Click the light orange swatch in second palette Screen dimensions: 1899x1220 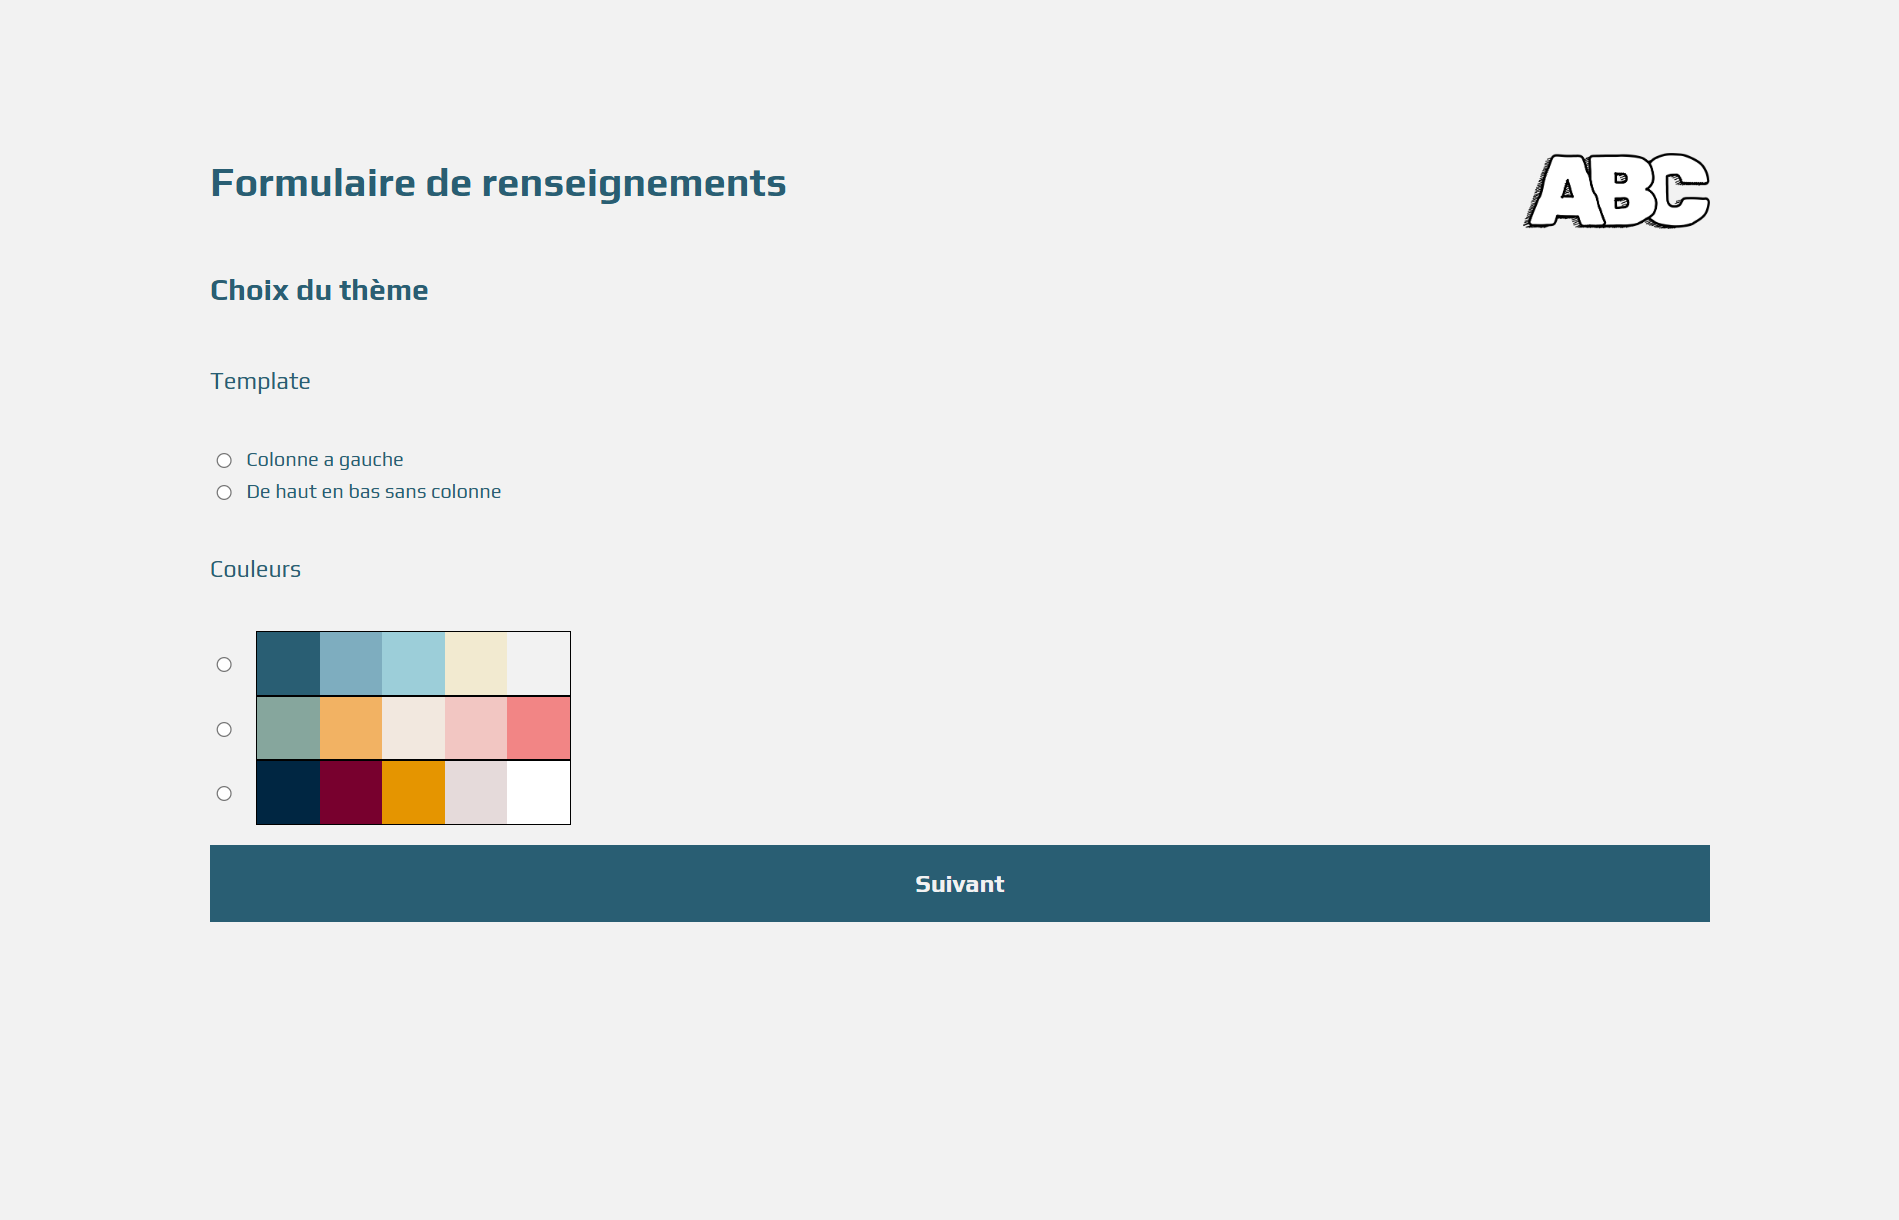coord(351,728)
